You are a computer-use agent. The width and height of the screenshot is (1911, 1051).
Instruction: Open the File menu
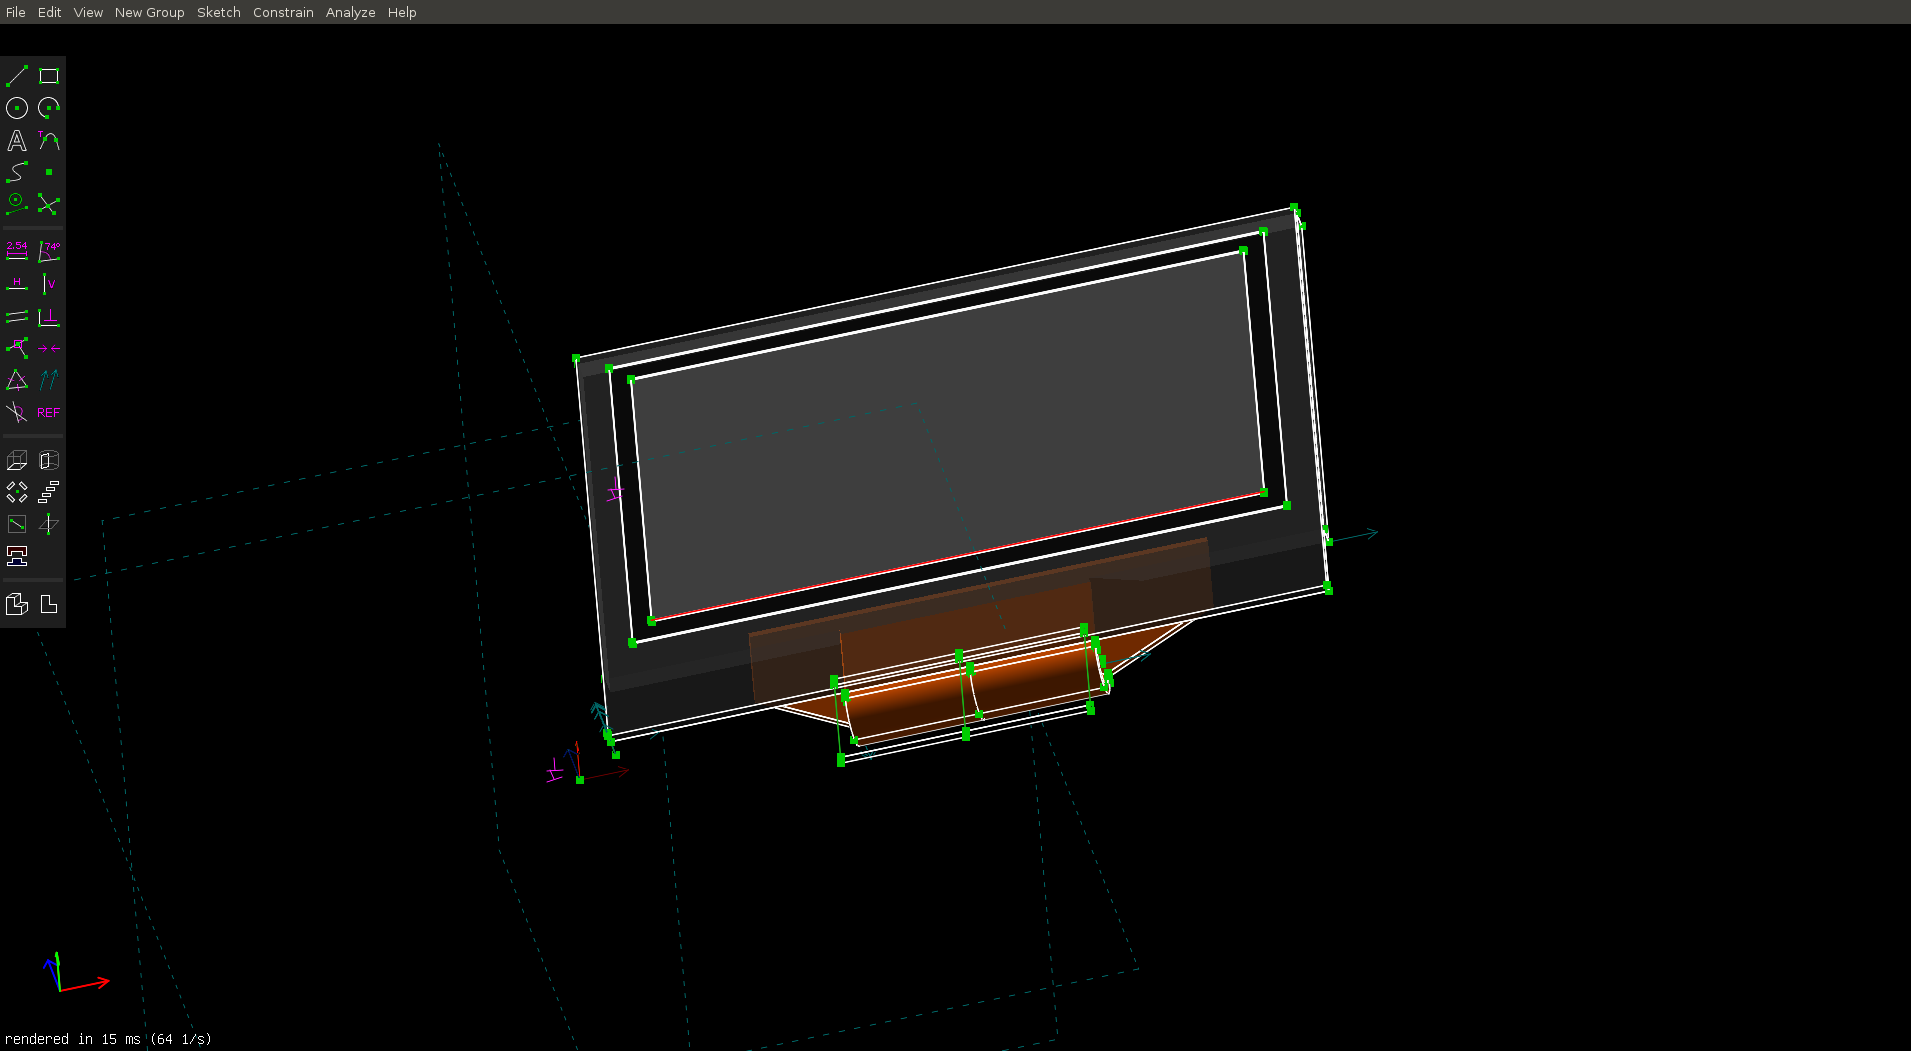tap(16, 12)
